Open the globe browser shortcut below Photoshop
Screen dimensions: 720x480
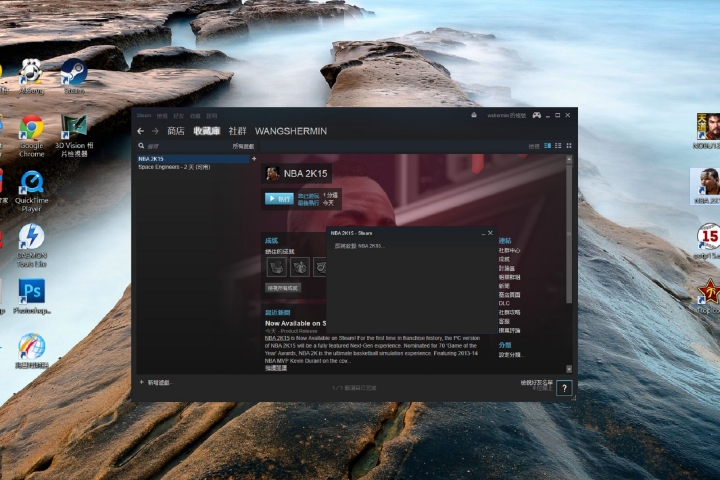tap(31, 351)
